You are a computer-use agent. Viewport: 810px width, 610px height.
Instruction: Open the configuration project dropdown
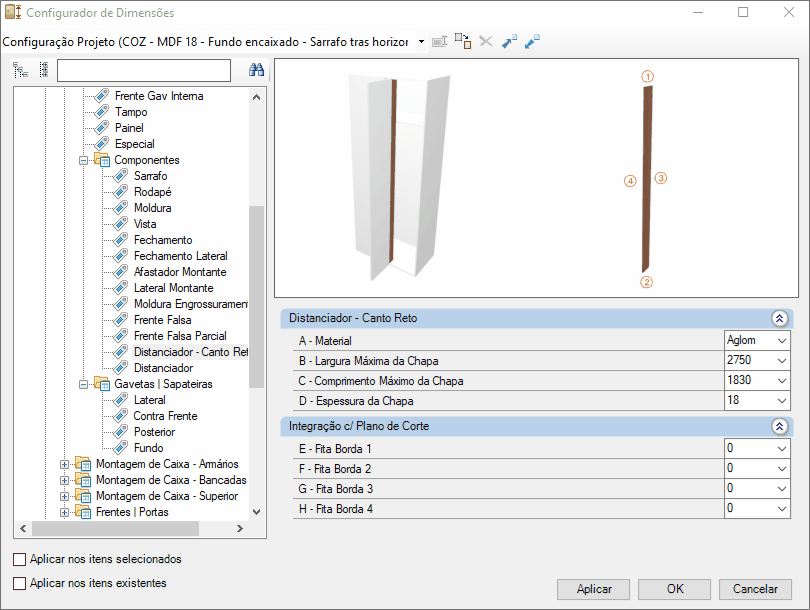coord(422,41)
